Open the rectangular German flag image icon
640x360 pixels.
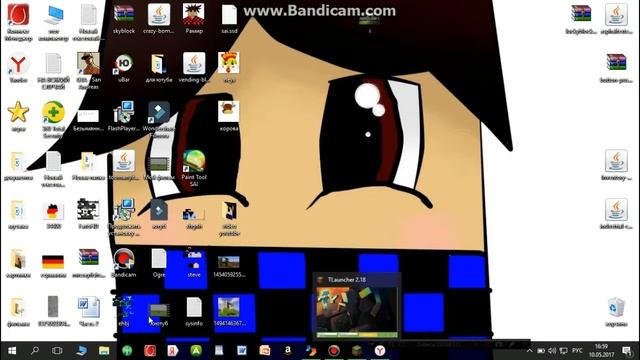pyautogui.click(x=53, y=265)
